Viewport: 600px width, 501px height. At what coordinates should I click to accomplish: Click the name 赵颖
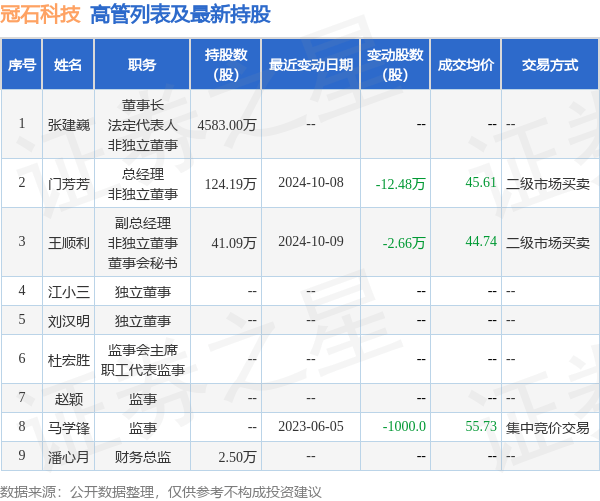tap(69, 399)
